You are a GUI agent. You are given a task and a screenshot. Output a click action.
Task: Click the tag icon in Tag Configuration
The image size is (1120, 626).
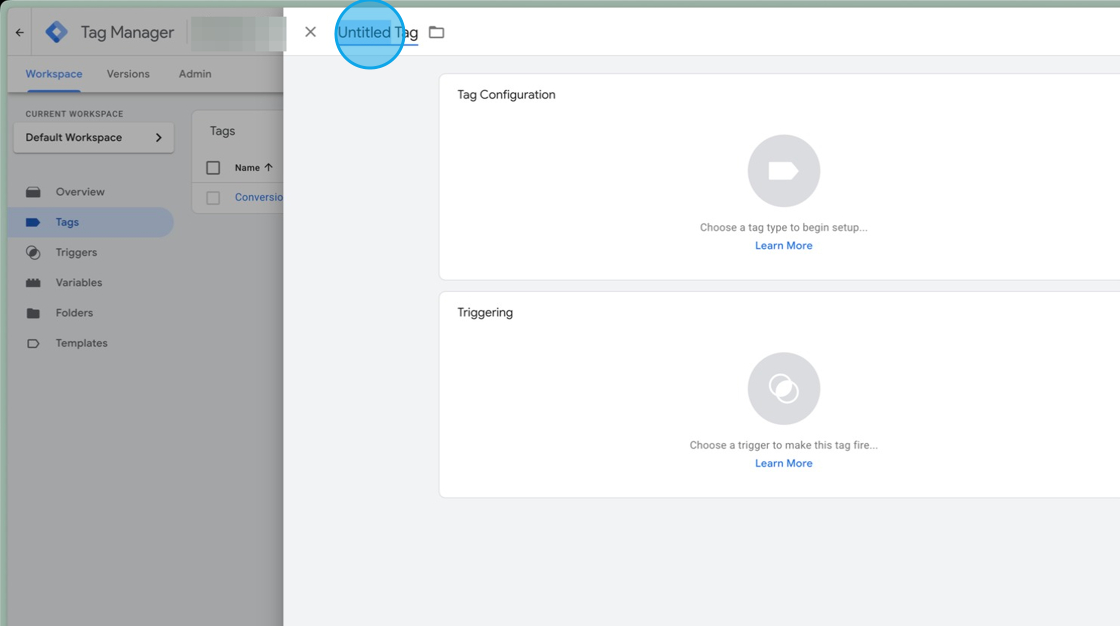(783, 170)
